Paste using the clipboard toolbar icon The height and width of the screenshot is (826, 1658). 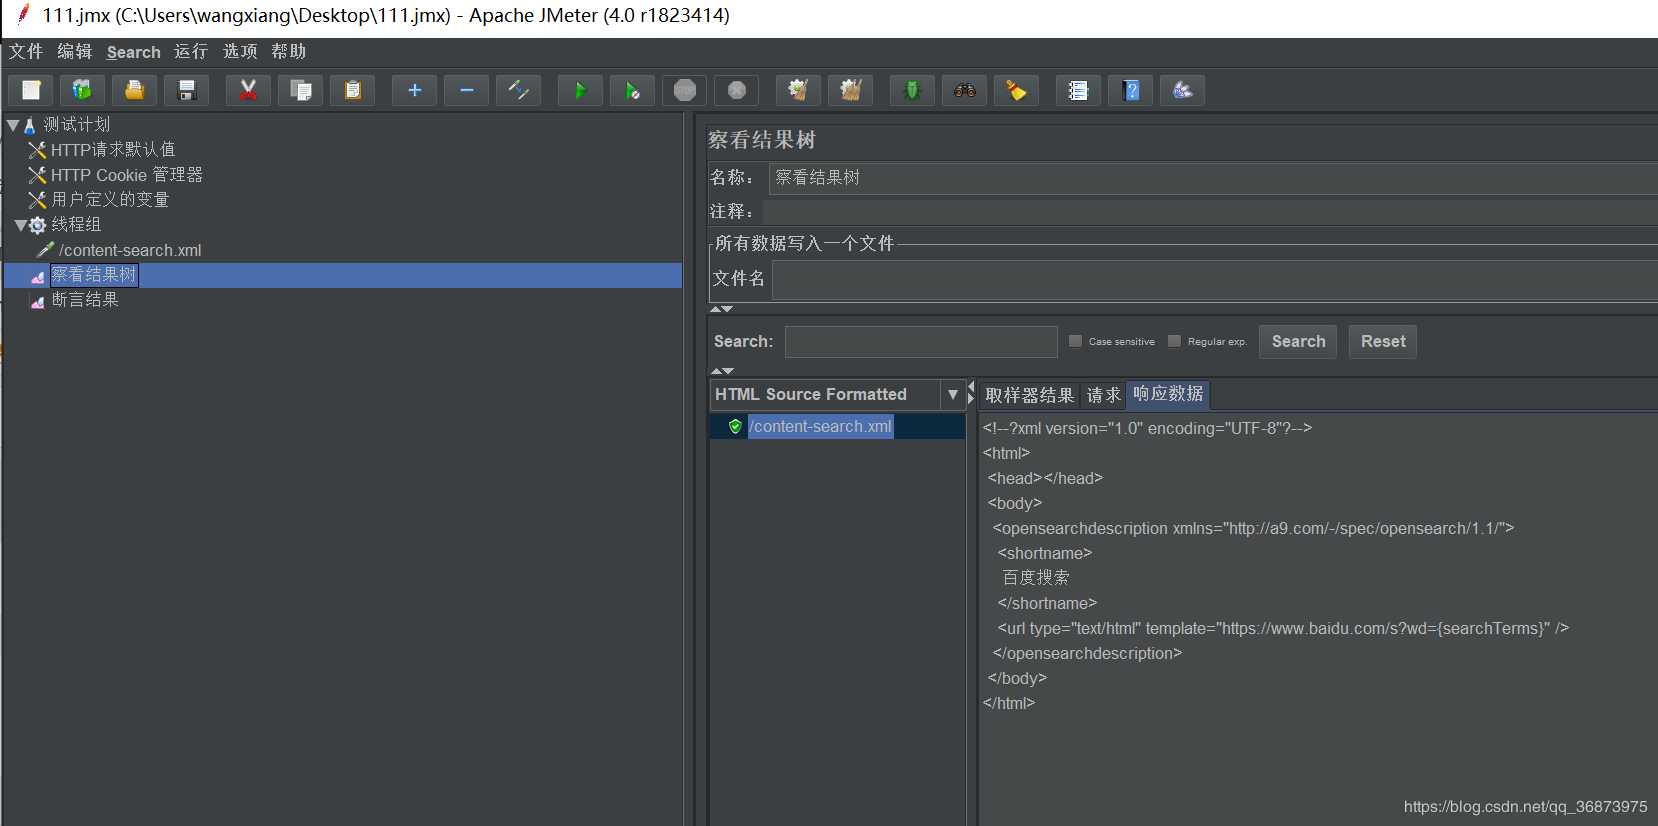[x=352, y=90]
